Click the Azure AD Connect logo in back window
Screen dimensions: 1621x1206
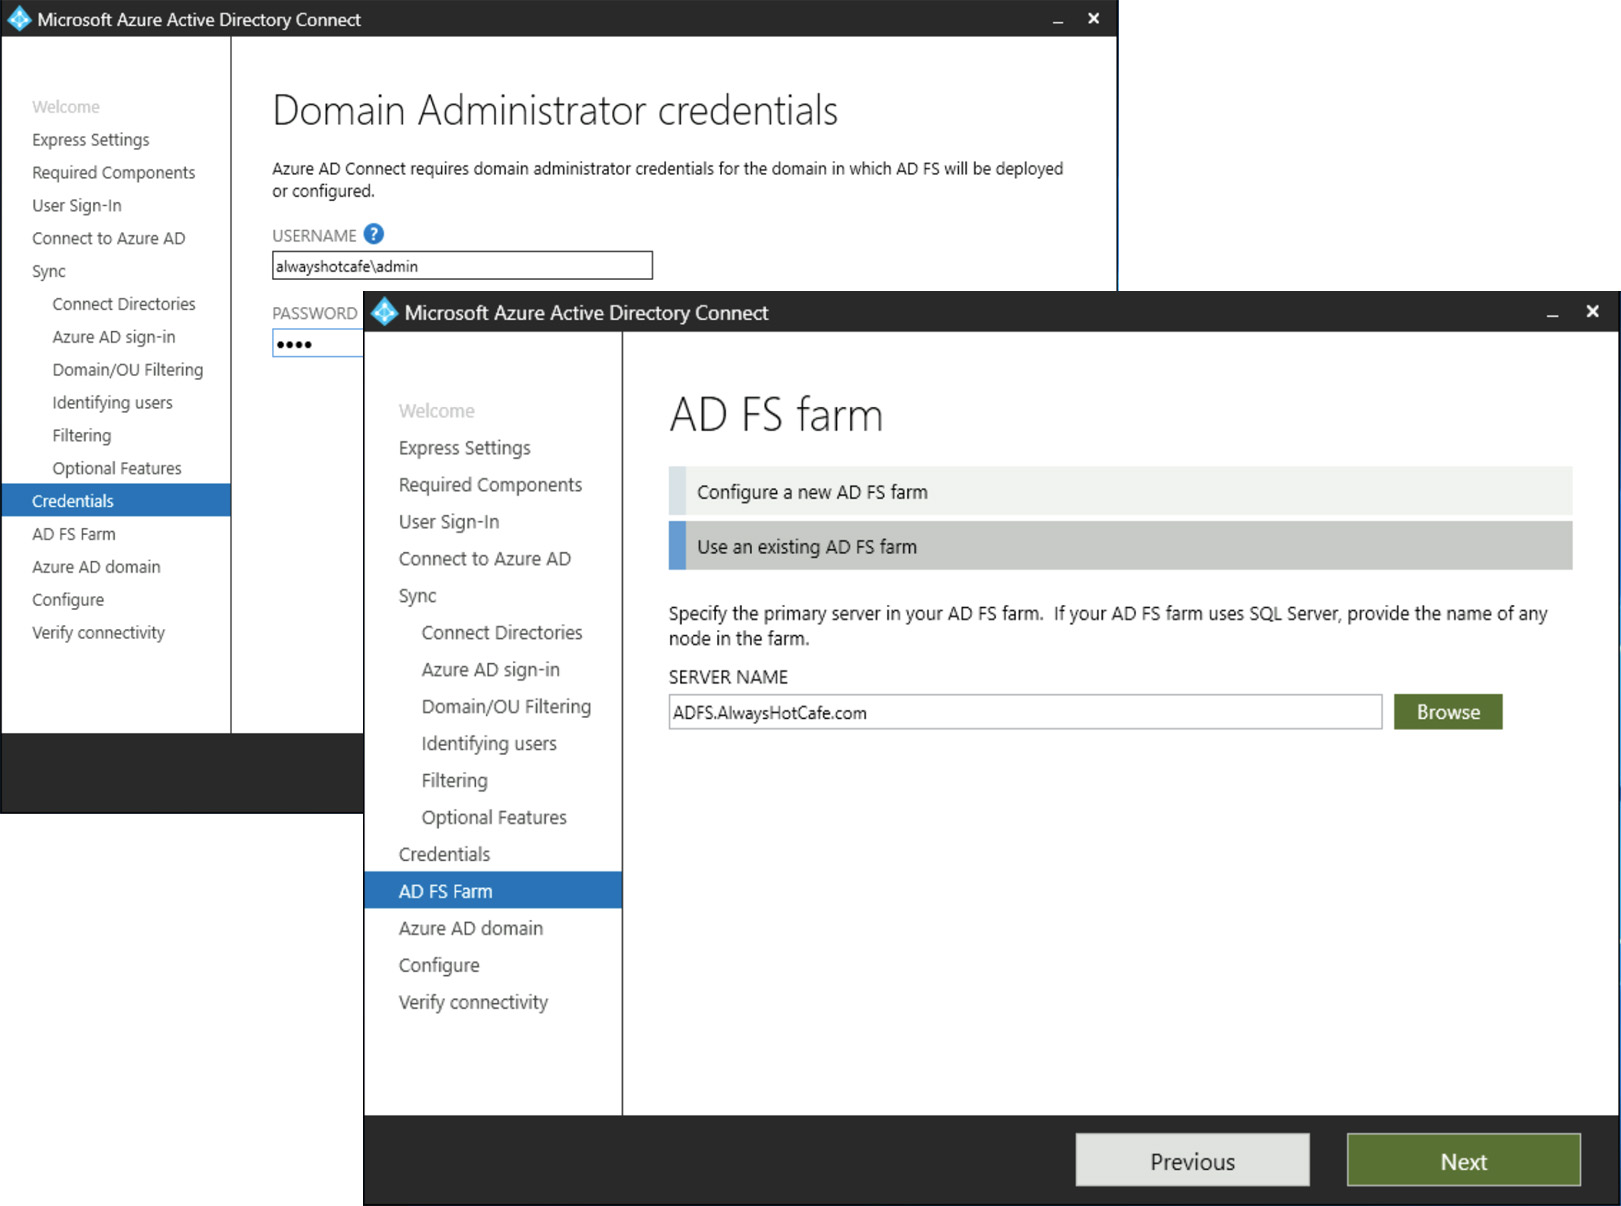tap(19, 19)
